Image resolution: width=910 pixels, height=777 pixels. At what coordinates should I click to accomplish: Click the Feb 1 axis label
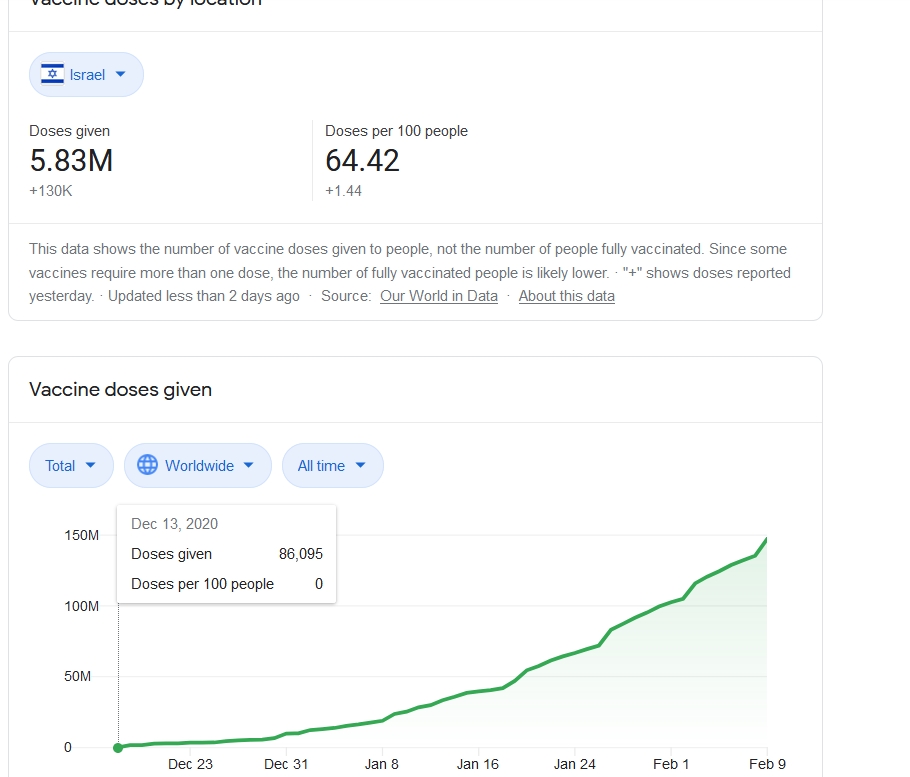pyautogui.click(x=671, y=764)
